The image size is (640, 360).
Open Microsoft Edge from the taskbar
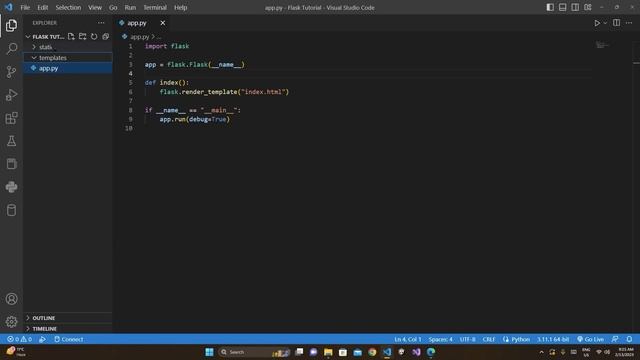pyautogui.click(x=431, y=352)
